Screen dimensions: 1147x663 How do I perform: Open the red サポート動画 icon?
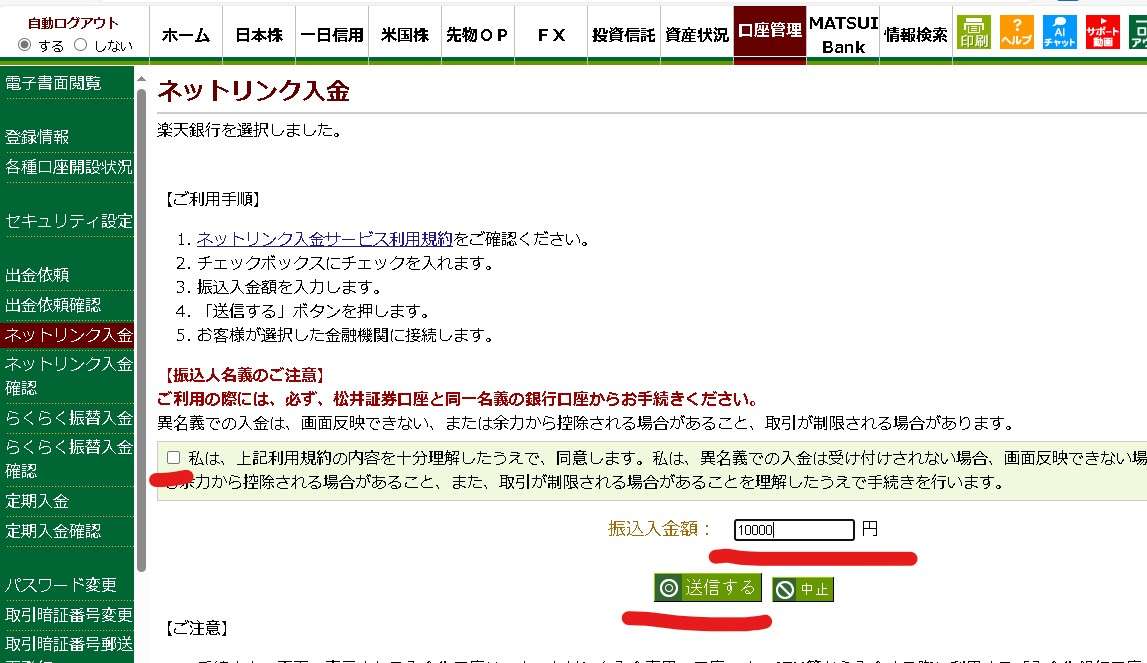[1102, 32]
